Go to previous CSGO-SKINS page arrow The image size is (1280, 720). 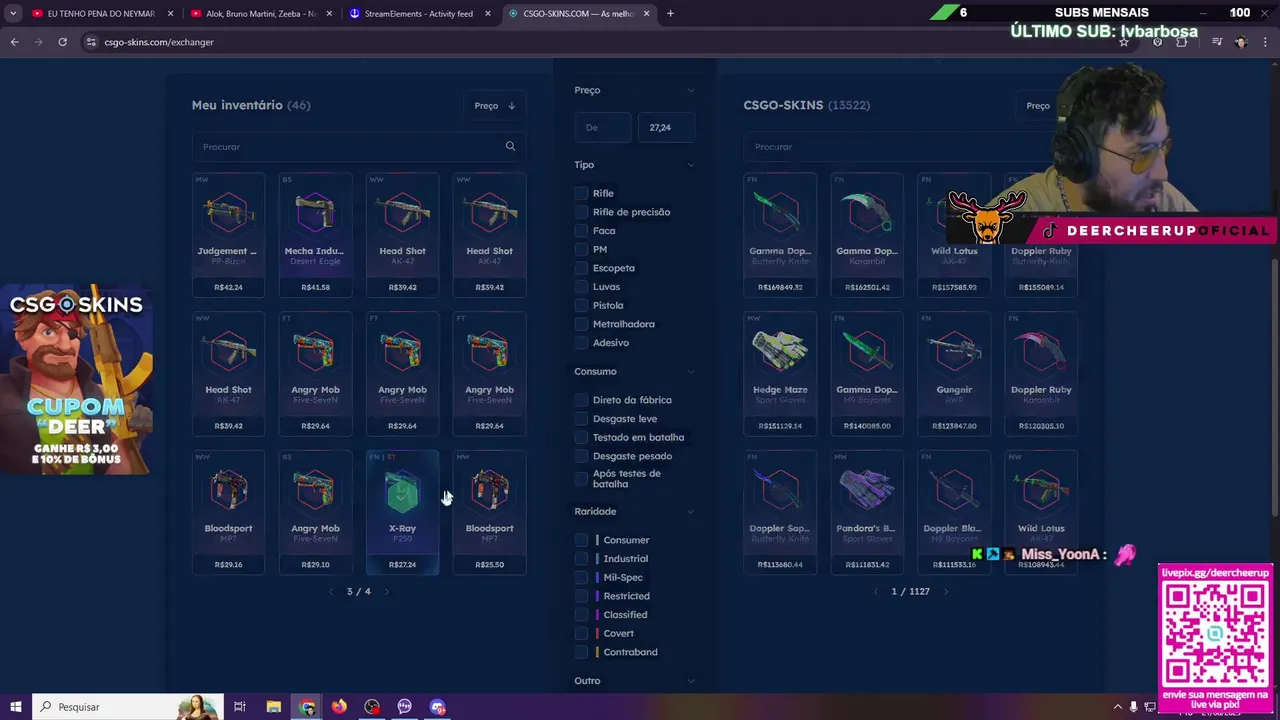point(876,592)
